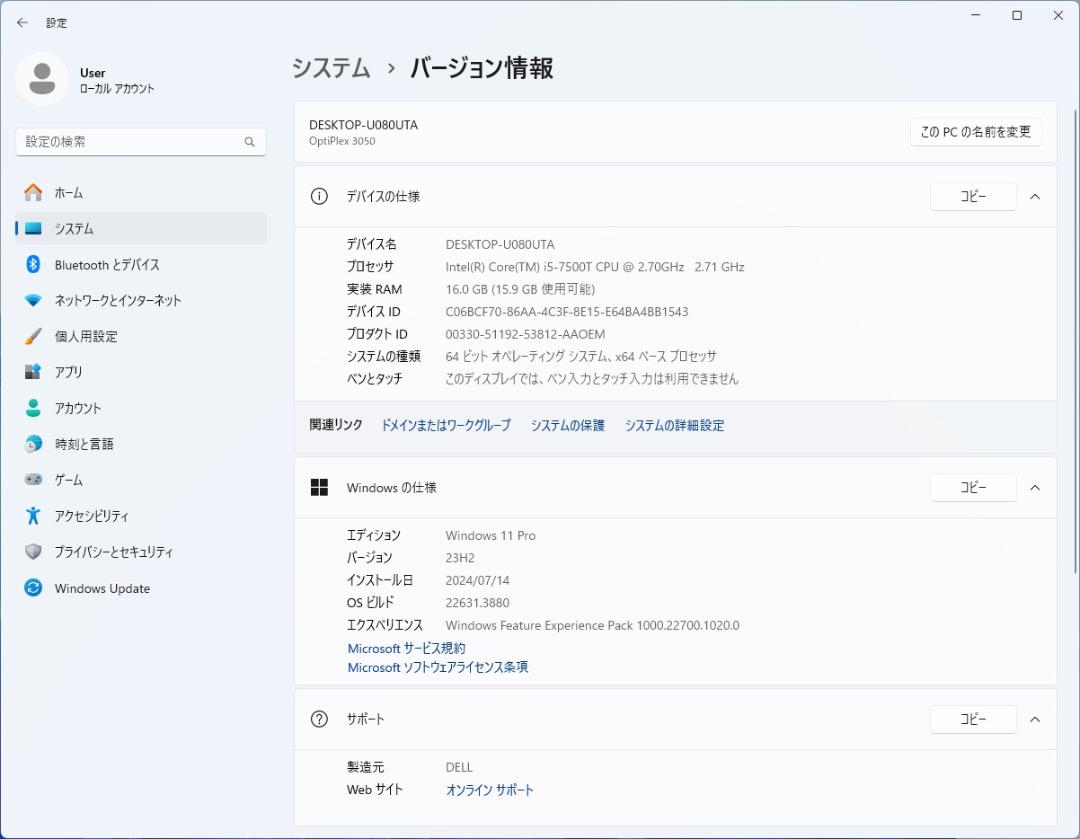Select Bluetooth とデバイス in sidebar

[141, 265]
